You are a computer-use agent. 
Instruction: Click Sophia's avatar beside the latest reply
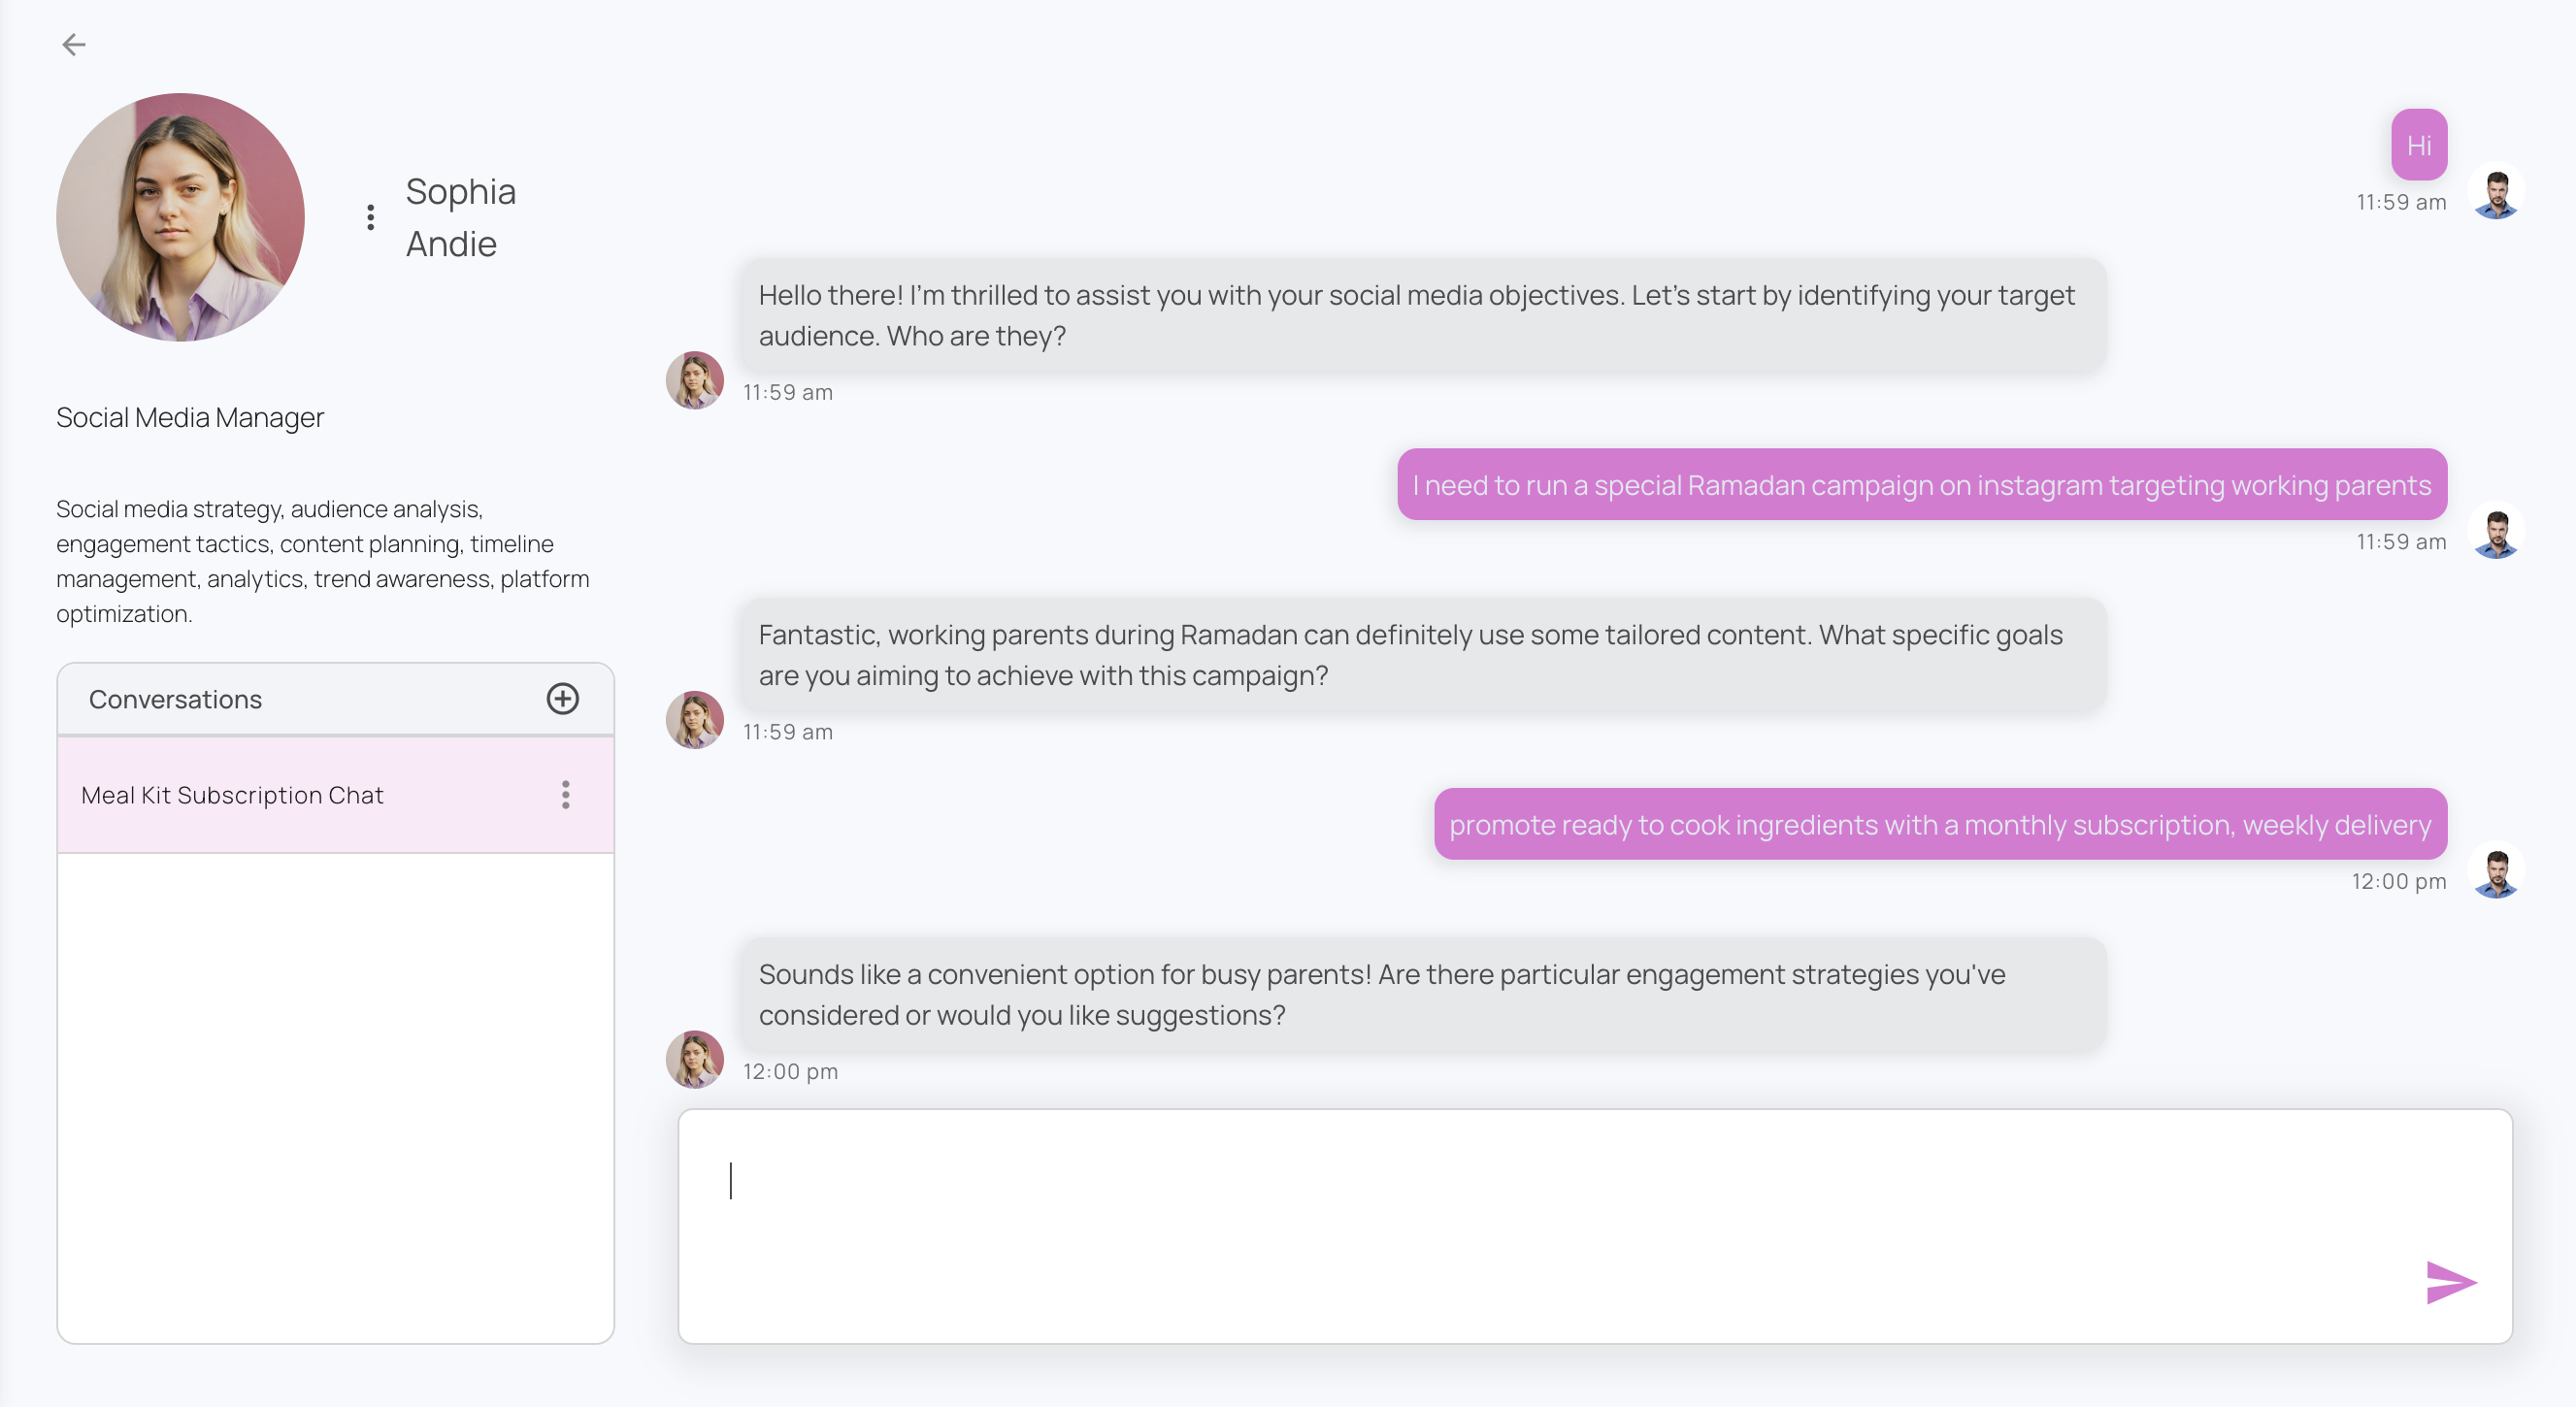point(695,1060)
